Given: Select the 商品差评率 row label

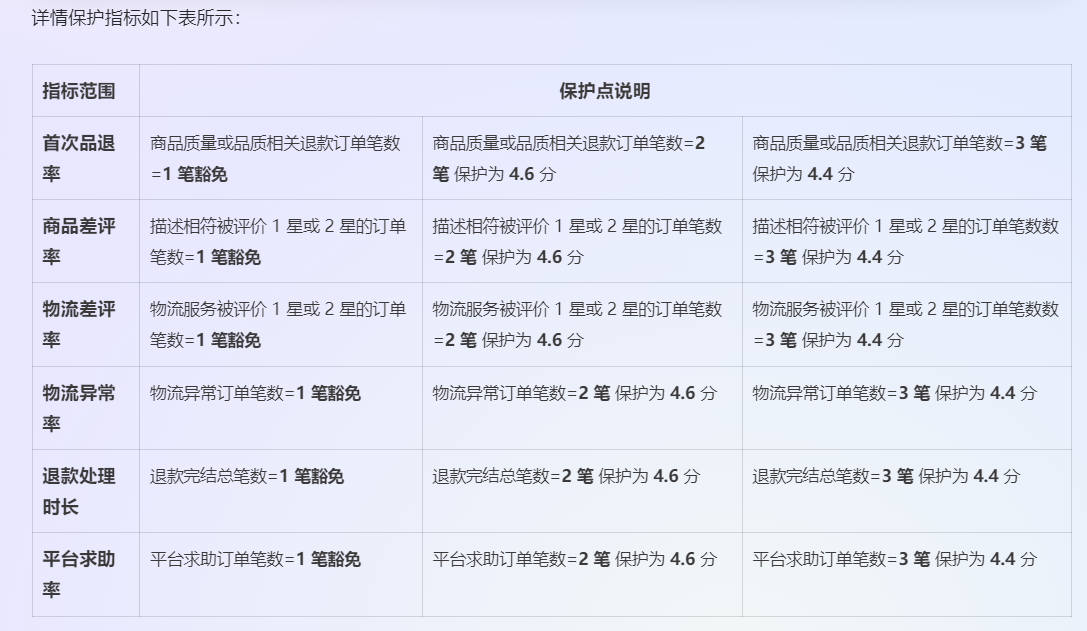Looking at the screenshot, I should pyautogui.click(x=78, y=241).
